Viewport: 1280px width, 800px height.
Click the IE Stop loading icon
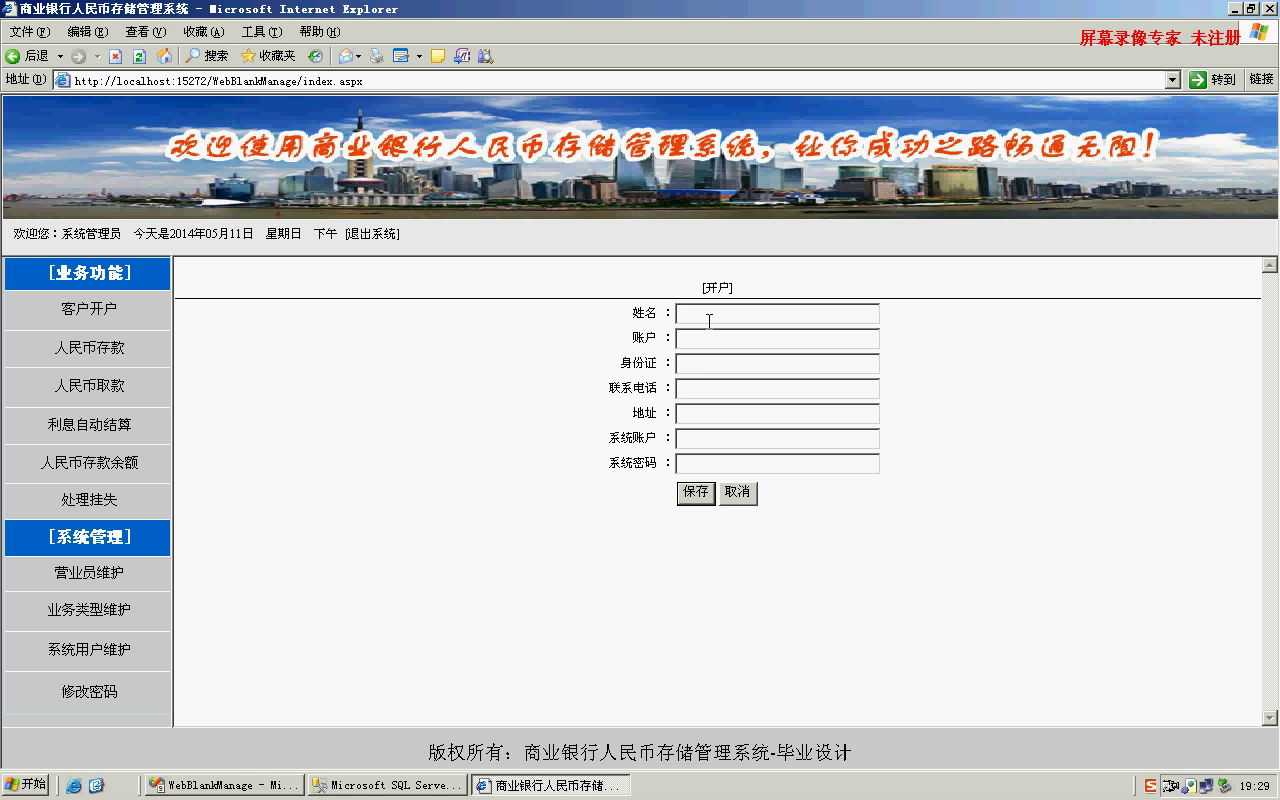[115, 56]
